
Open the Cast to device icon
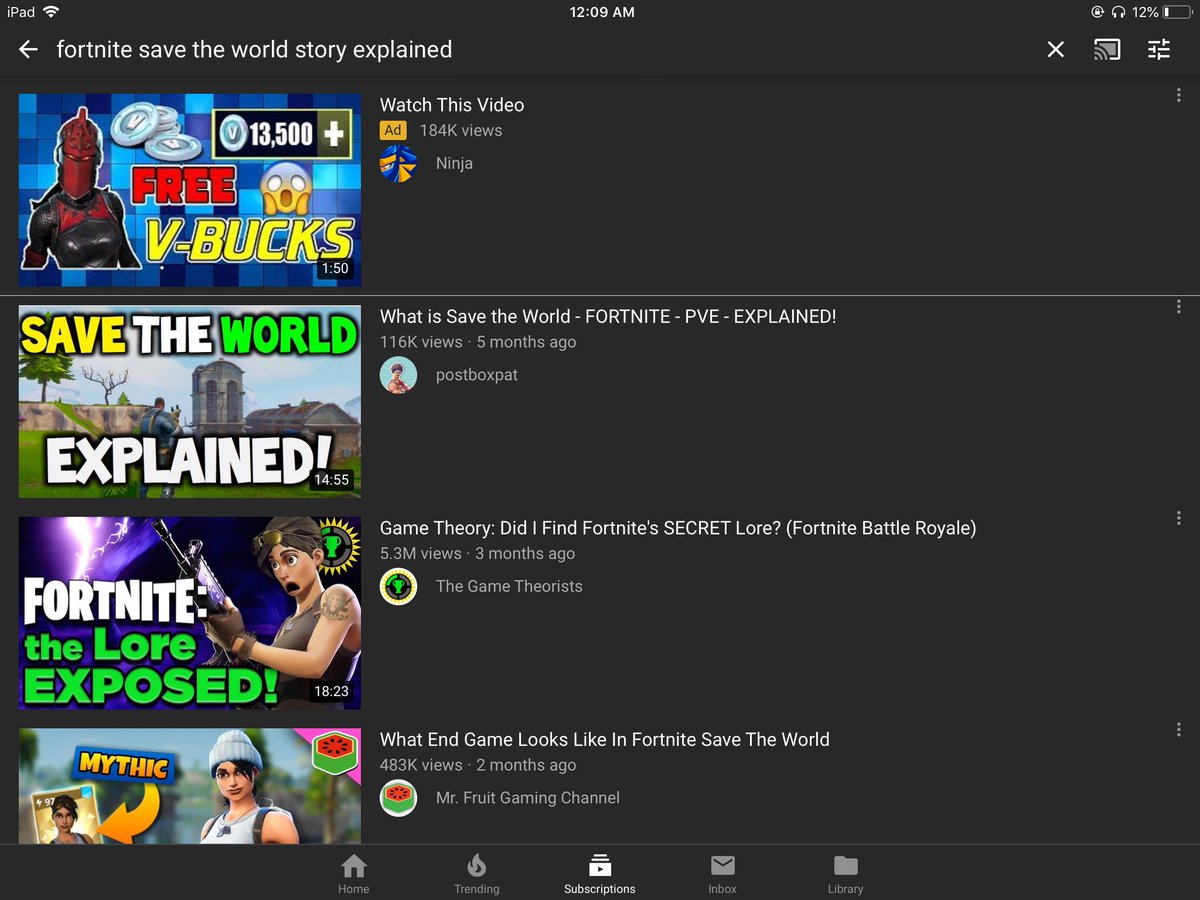click(x=1107, y=49)
